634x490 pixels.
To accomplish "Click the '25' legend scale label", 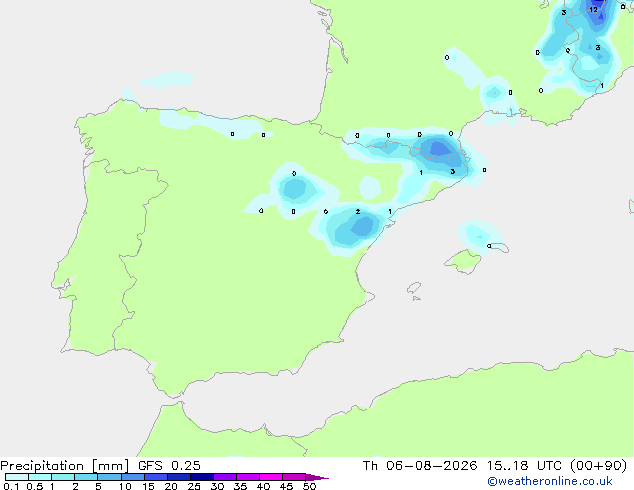I will [194, 486].
